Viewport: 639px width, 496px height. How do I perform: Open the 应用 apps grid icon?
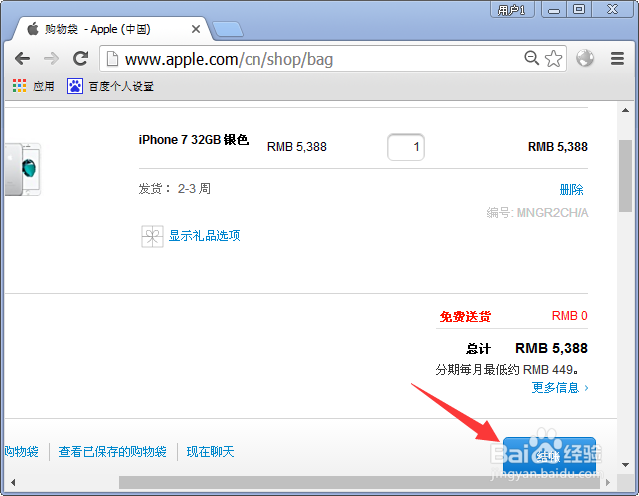tap(19, 86)
